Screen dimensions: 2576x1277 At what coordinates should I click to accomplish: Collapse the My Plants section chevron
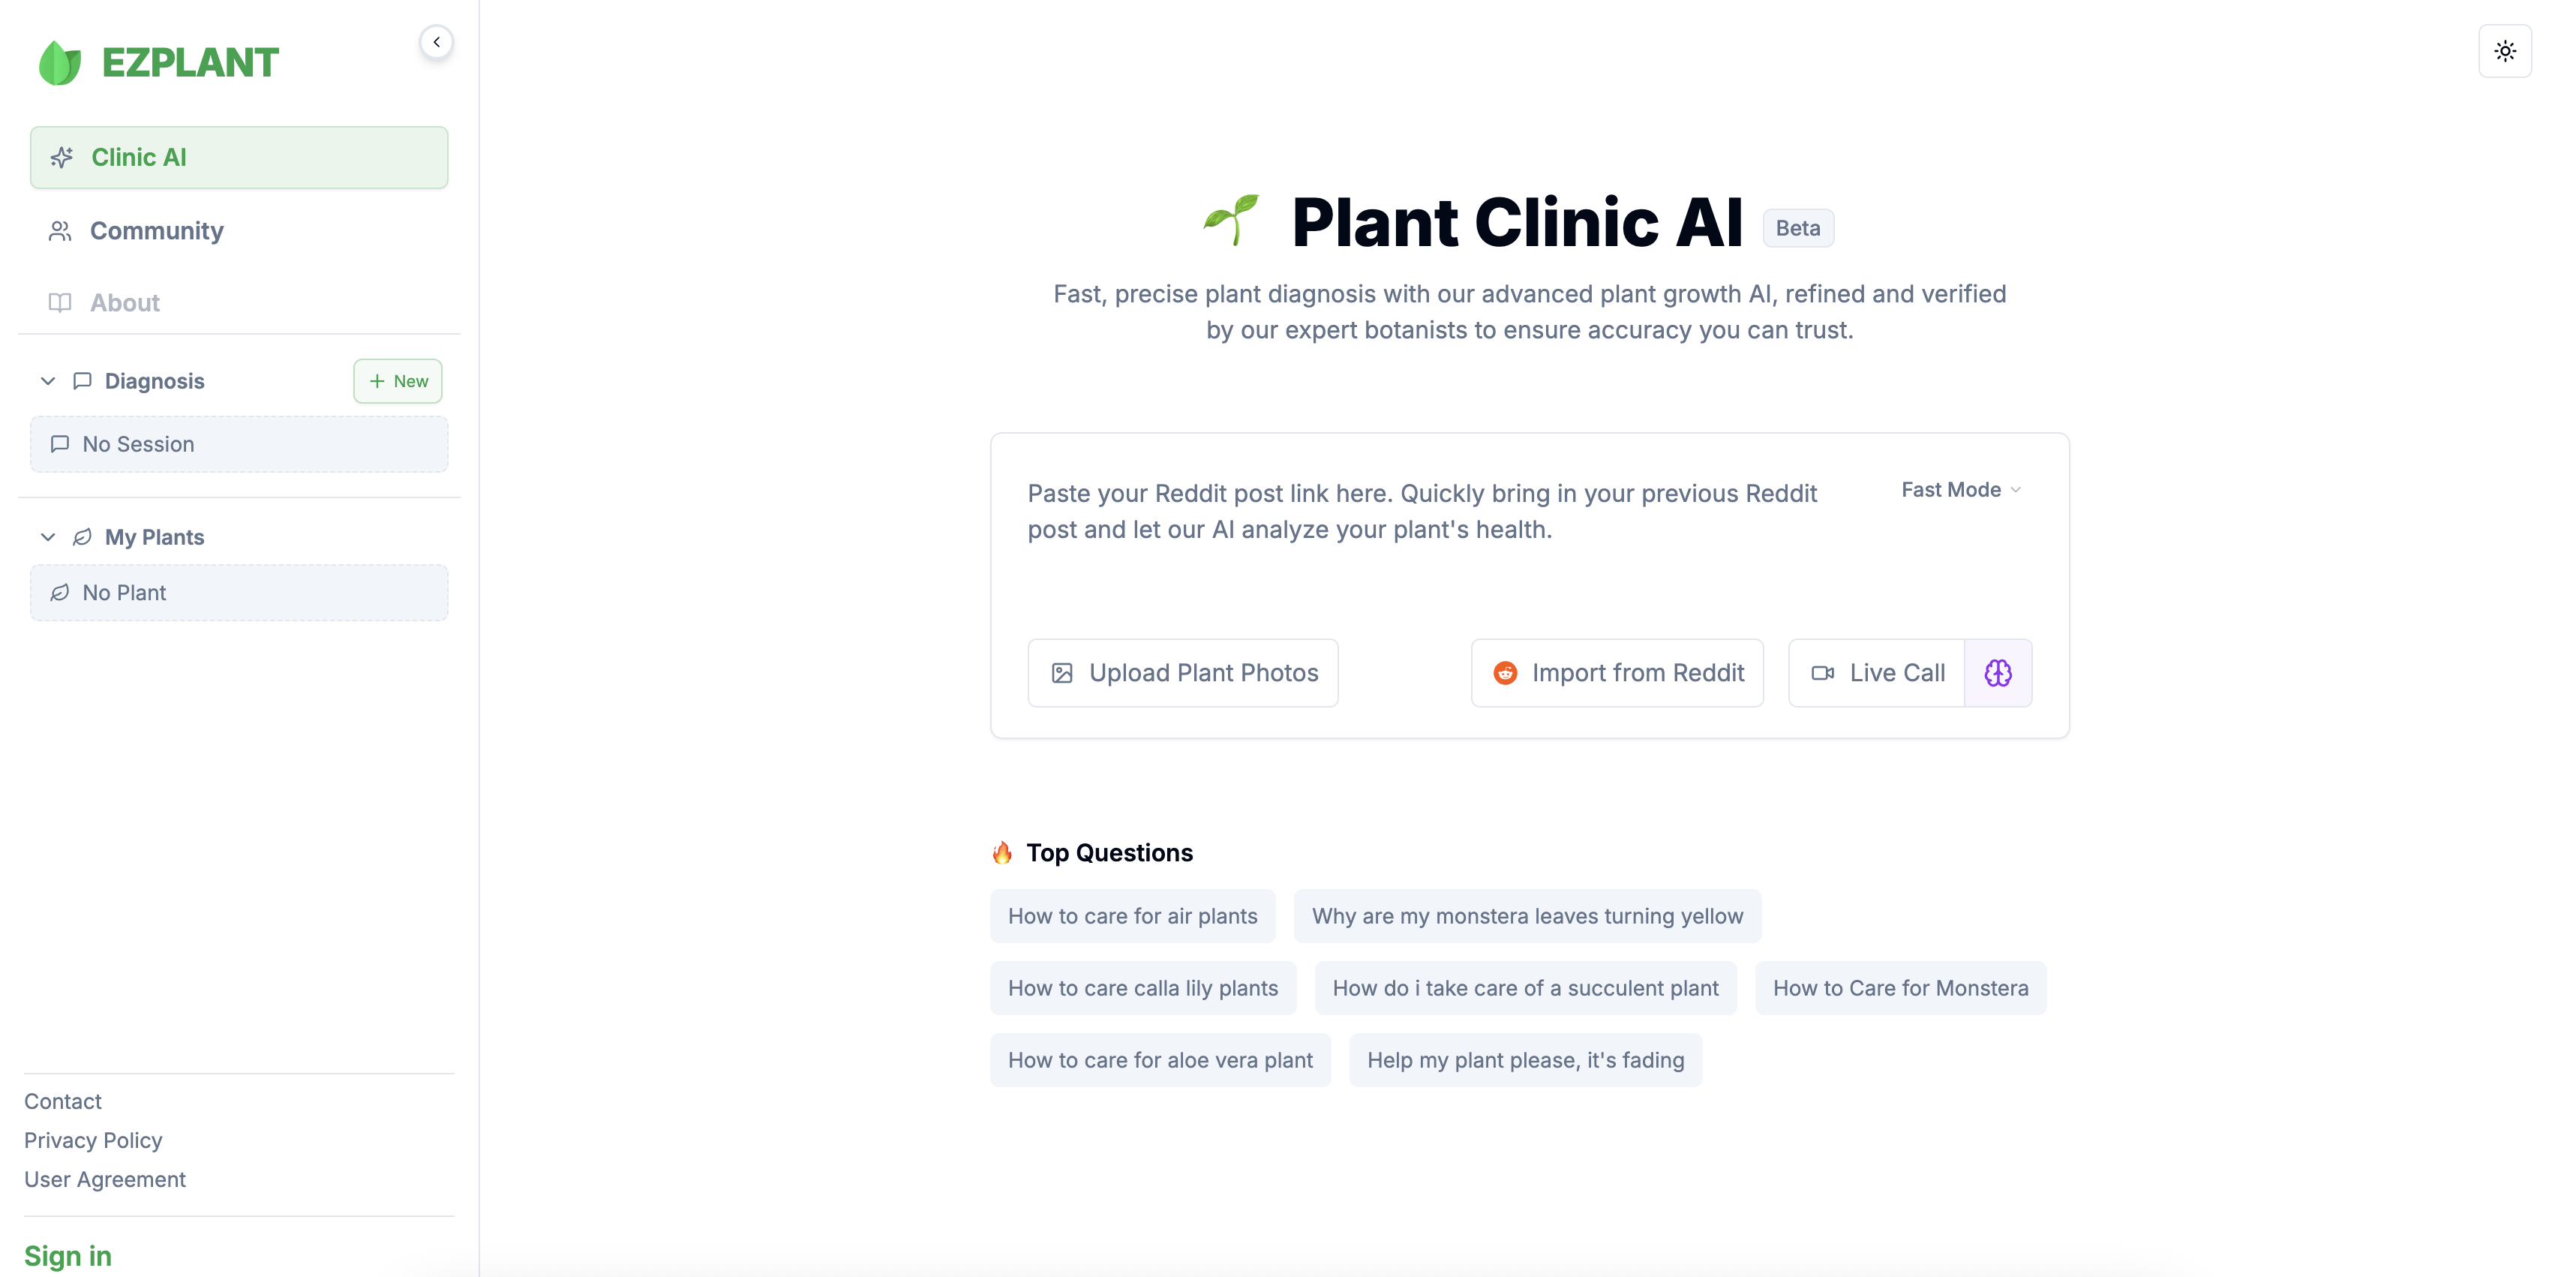[x=48, y=537]
